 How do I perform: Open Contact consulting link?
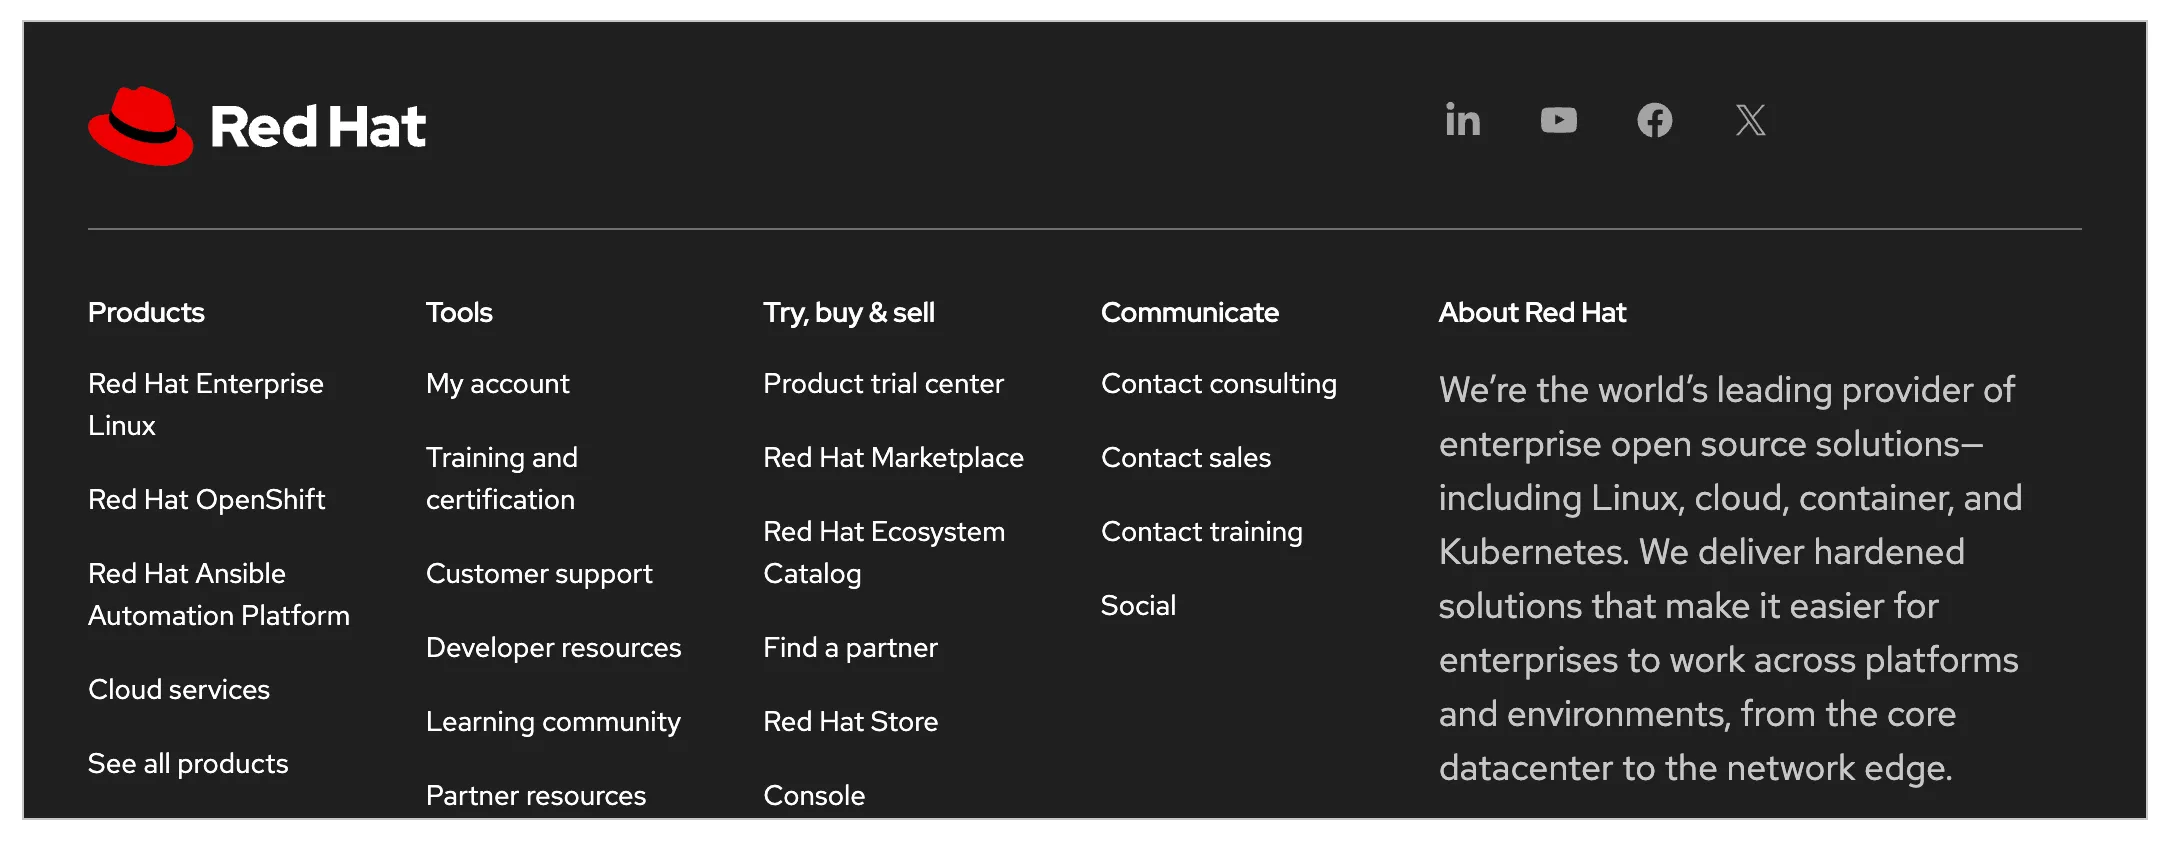[x=1218, y=383]
